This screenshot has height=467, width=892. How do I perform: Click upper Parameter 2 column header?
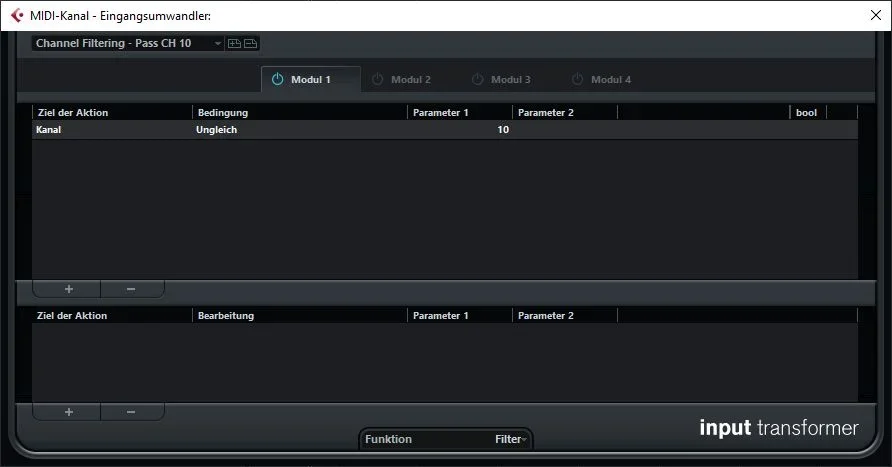click(564, 113)
